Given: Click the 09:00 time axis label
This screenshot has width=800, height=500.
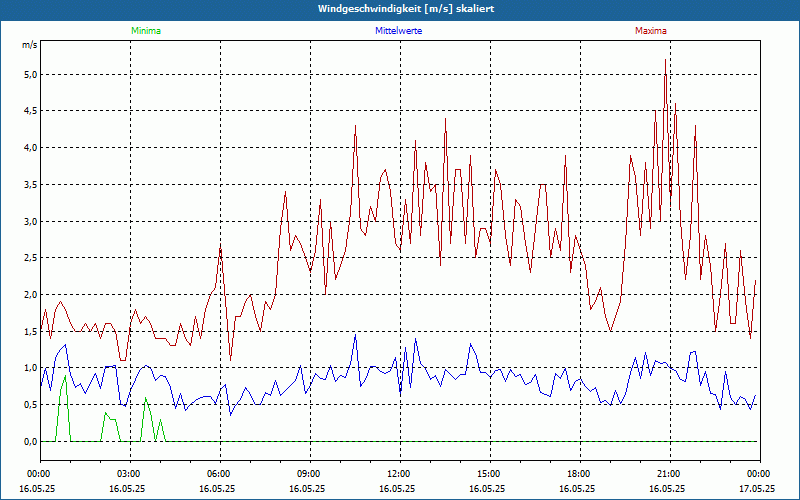Looking at the screenshot, I should [x=310, y=474].
